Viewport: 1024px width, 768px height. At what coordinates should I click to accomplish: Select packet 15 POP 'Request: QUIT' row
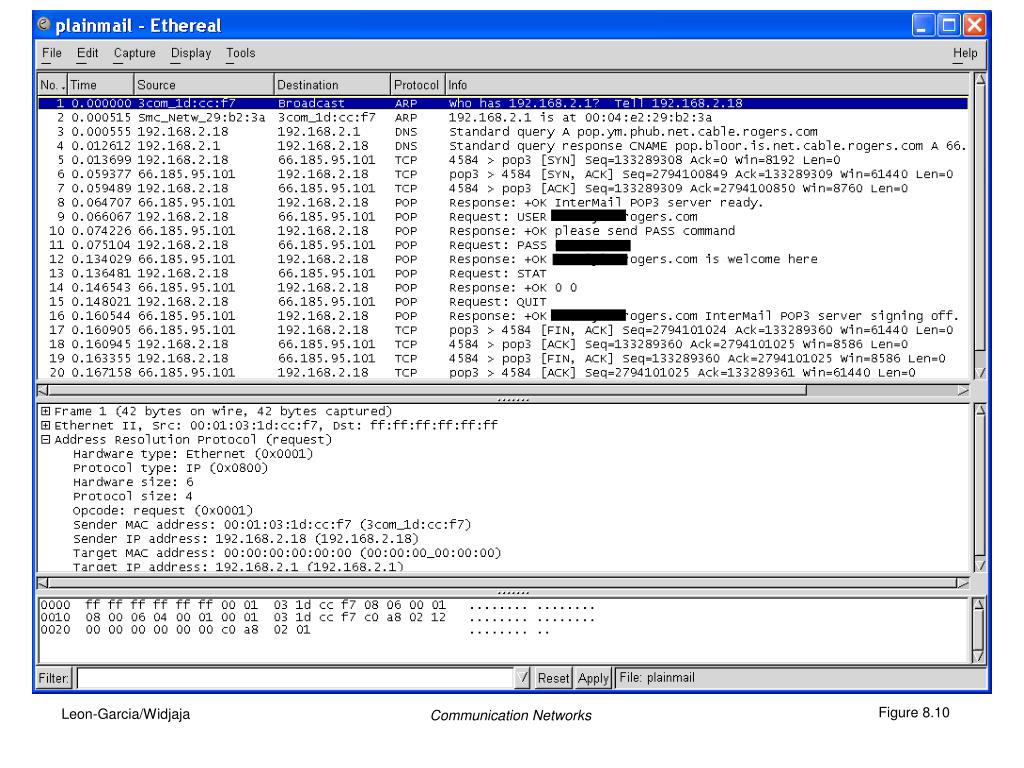point(503,302)
